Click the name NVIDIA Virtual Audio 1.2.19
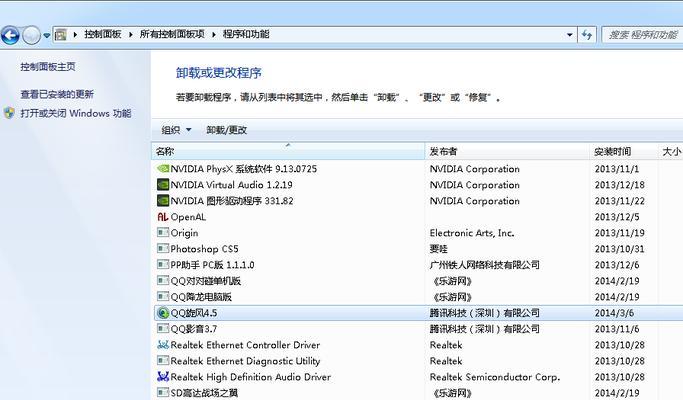Image resolution: width=683 pixels, height=400 pixels. coord(231,185)
